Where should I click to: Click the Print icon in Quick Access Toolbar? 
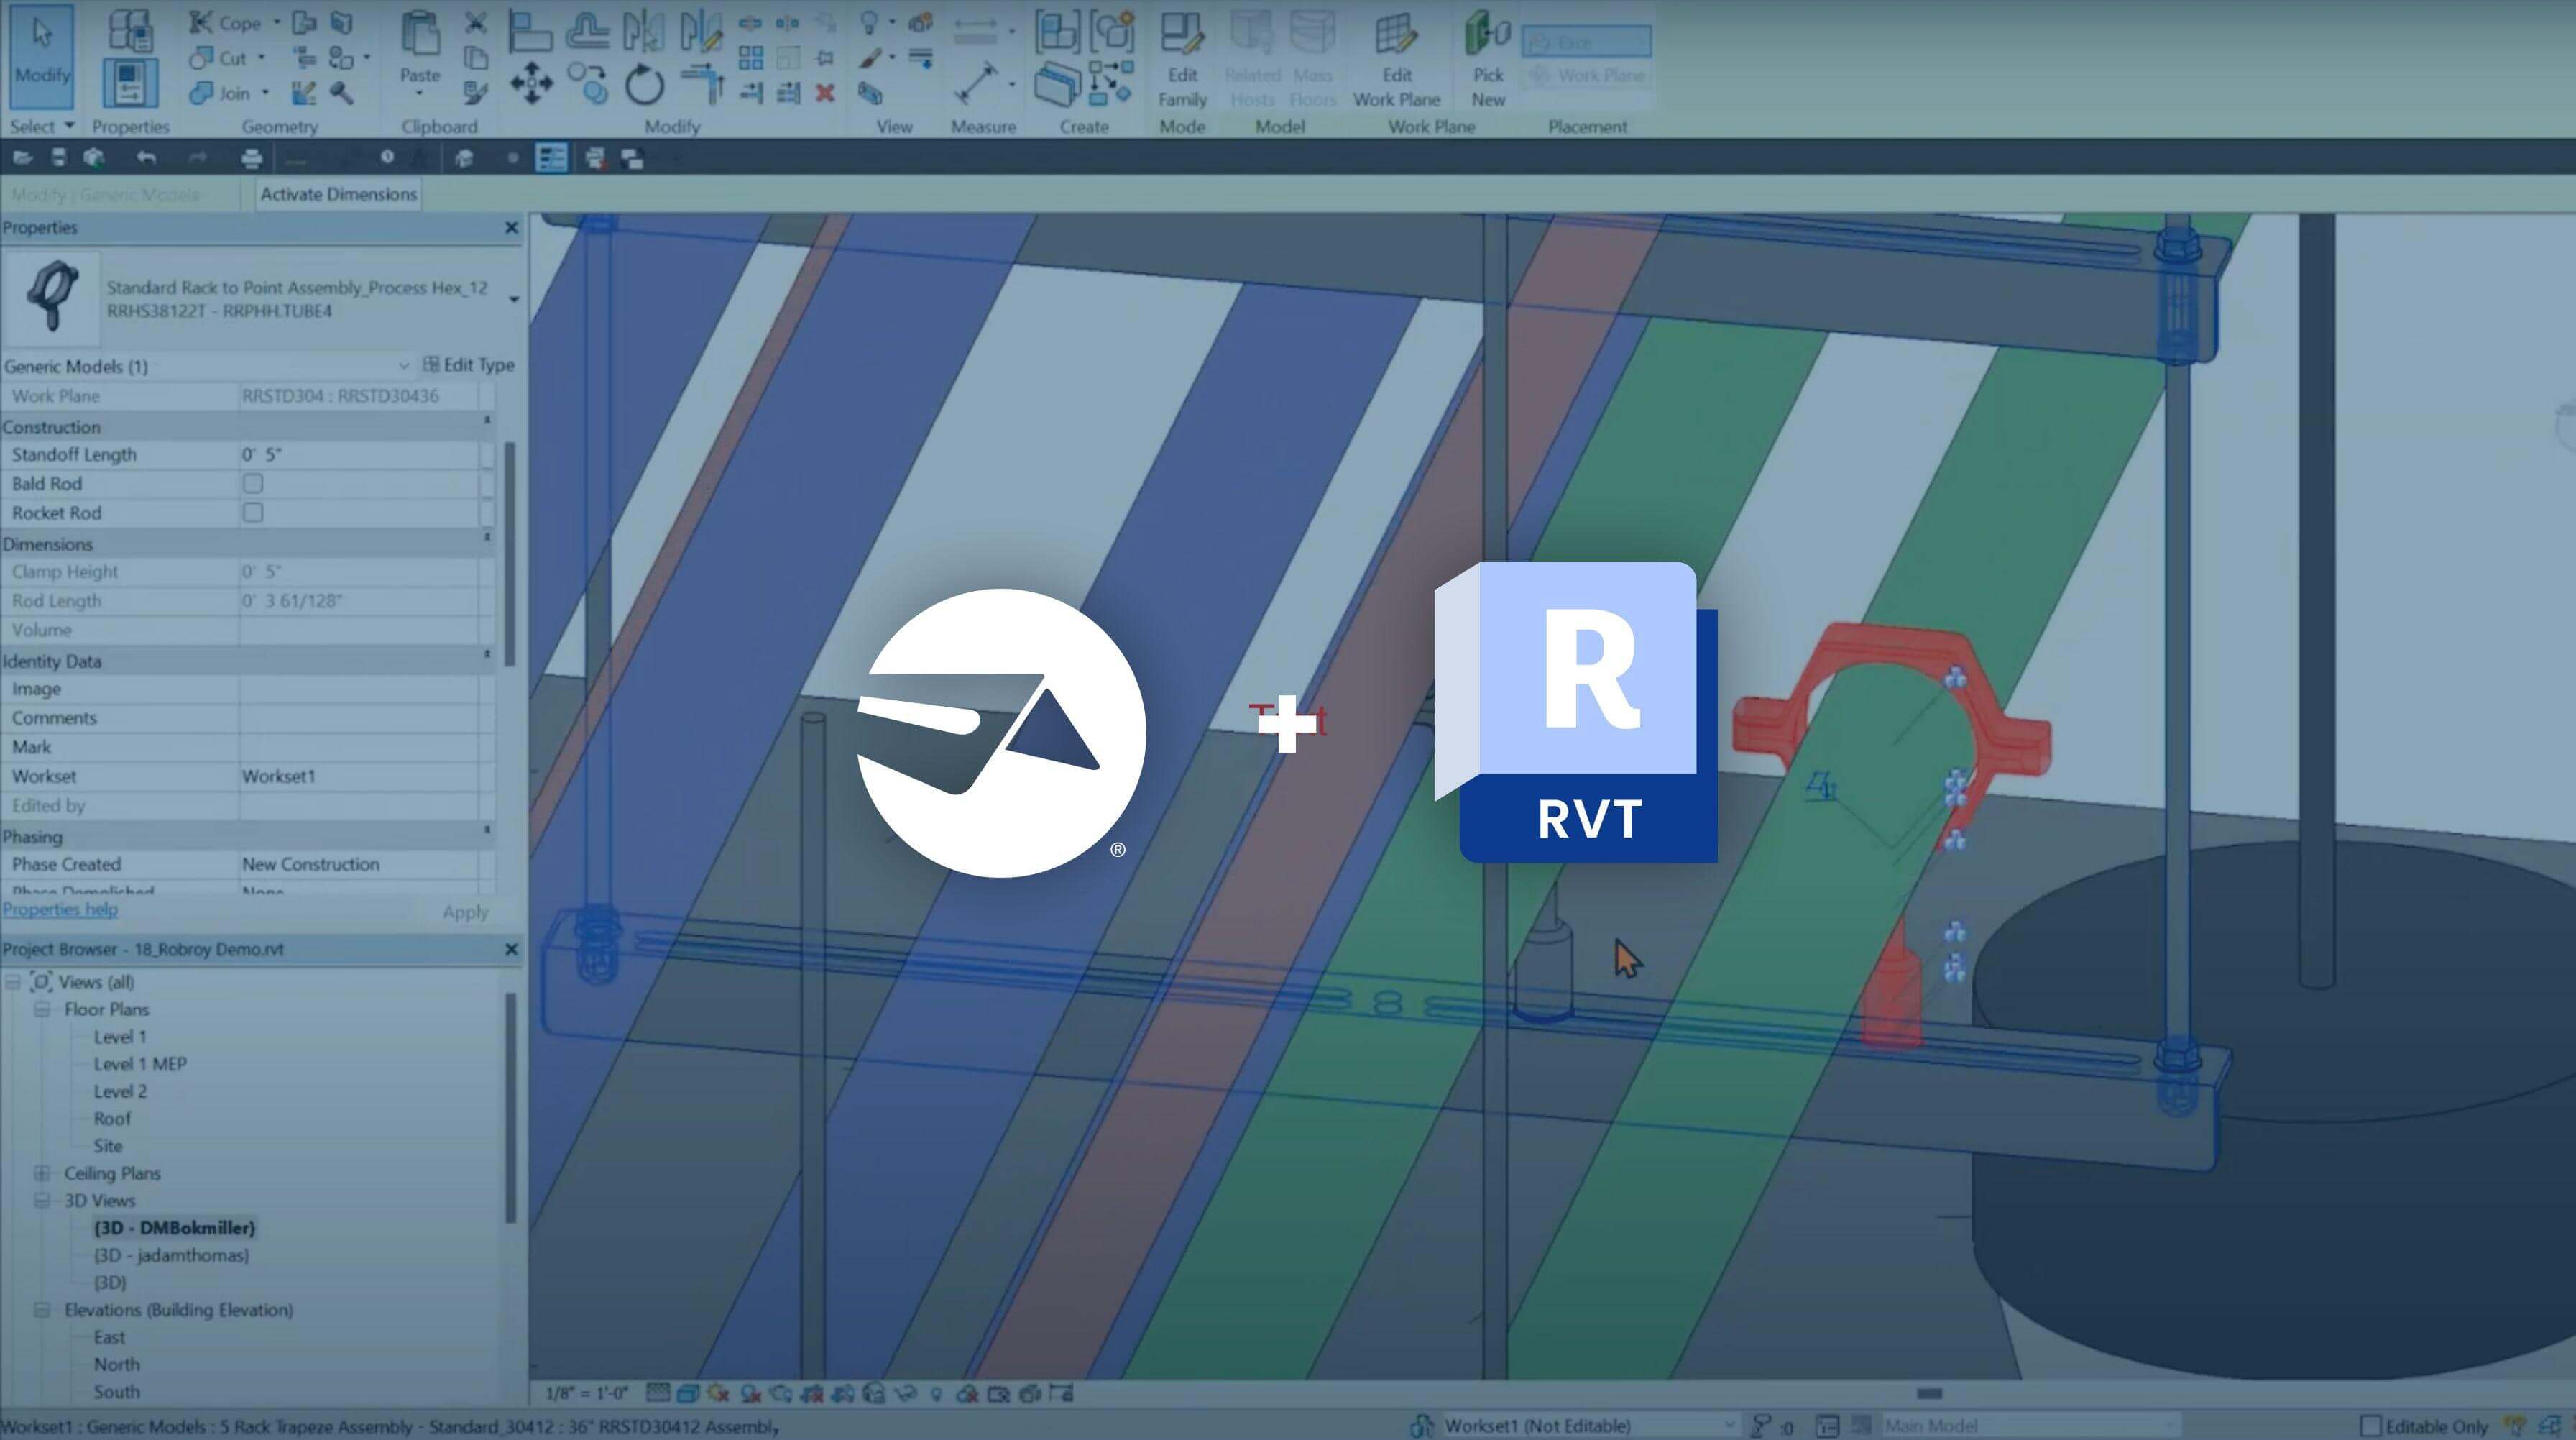click(253, 157)
